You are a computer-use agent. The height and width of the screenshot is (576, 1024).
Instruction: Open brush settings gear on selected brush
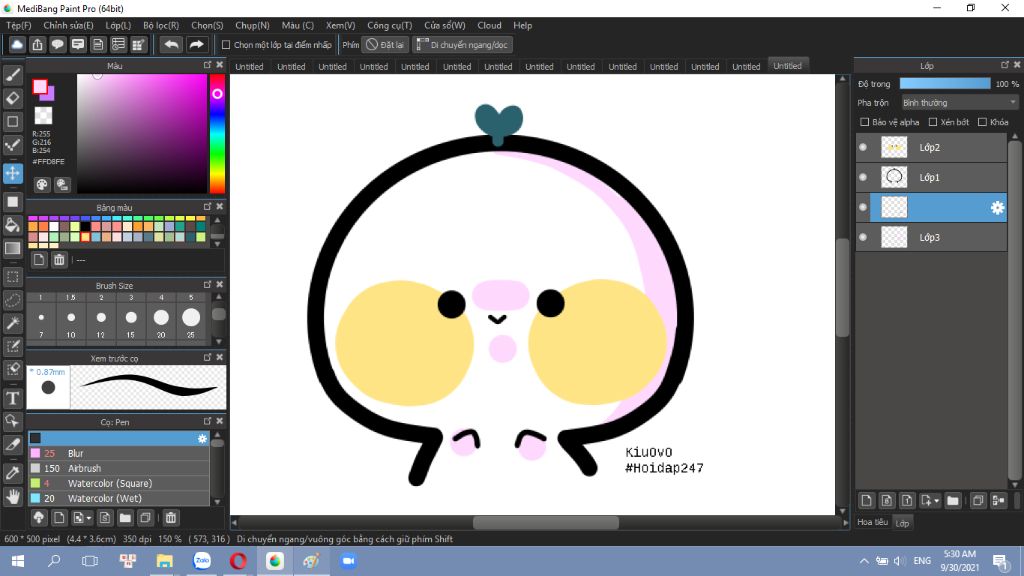pyautogui.click(x=202, y=439)
